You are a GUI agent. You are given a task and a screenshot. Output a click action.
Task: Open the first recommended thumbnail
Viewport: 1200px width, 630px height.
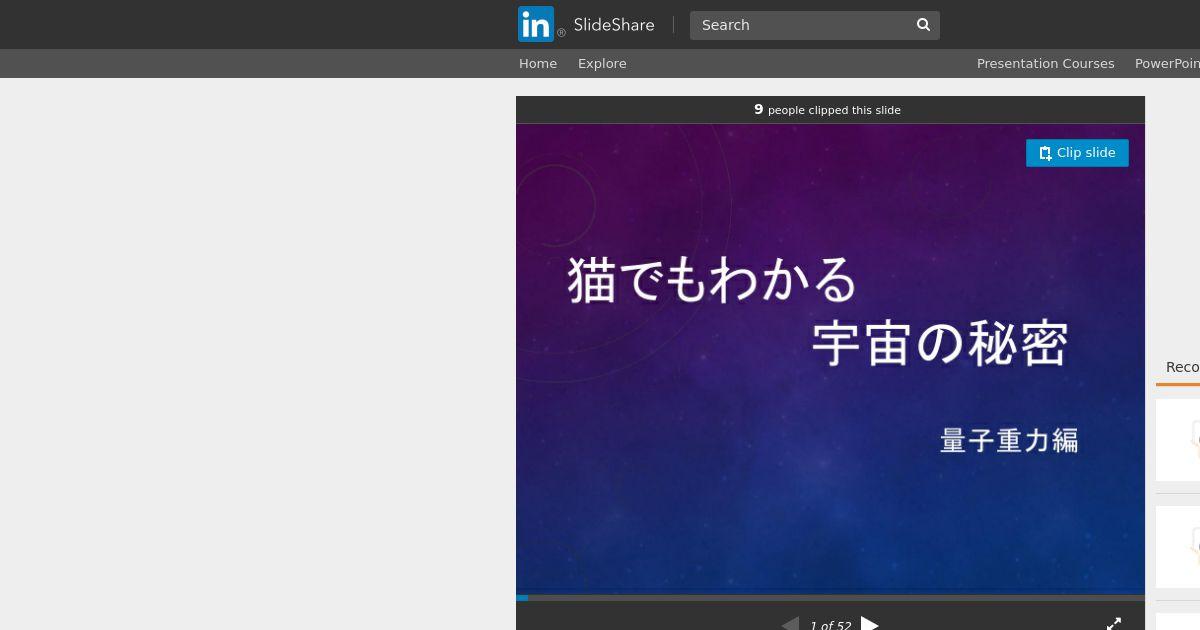1178,440
